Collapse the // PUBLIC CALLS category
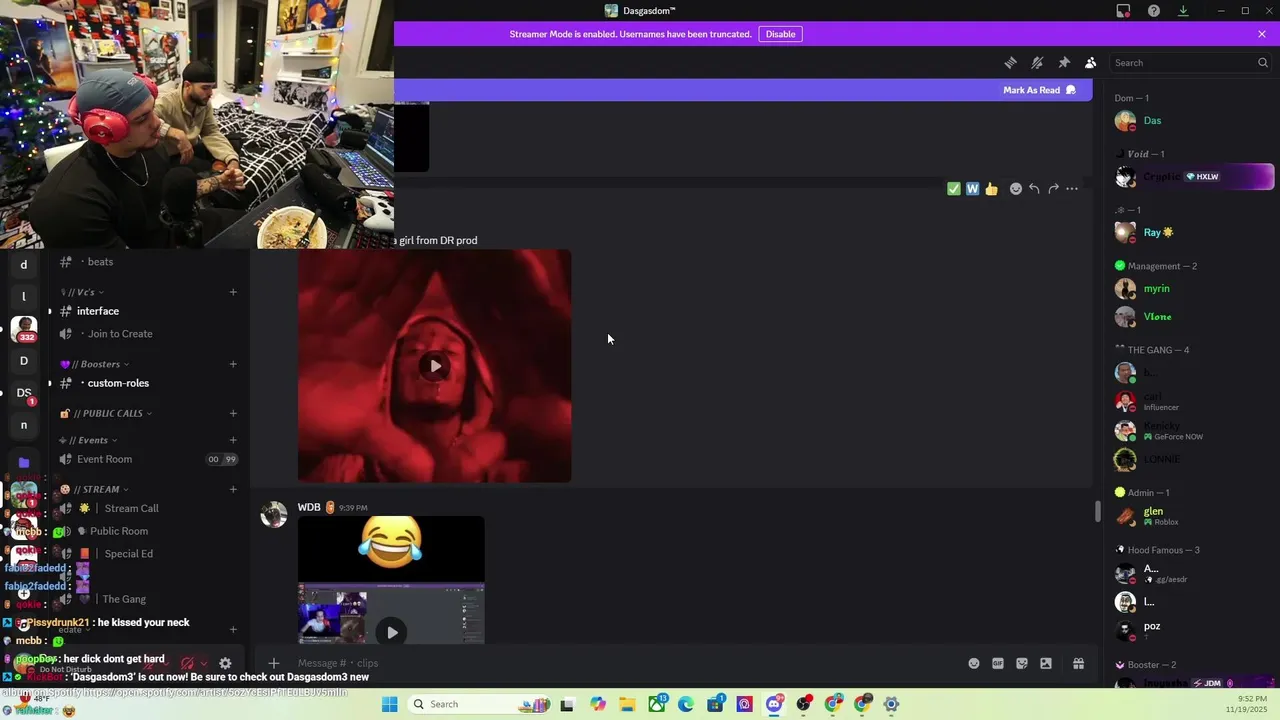Image resolution: width=1280 pixels, height=720 pixels. [x=106, y=413]
